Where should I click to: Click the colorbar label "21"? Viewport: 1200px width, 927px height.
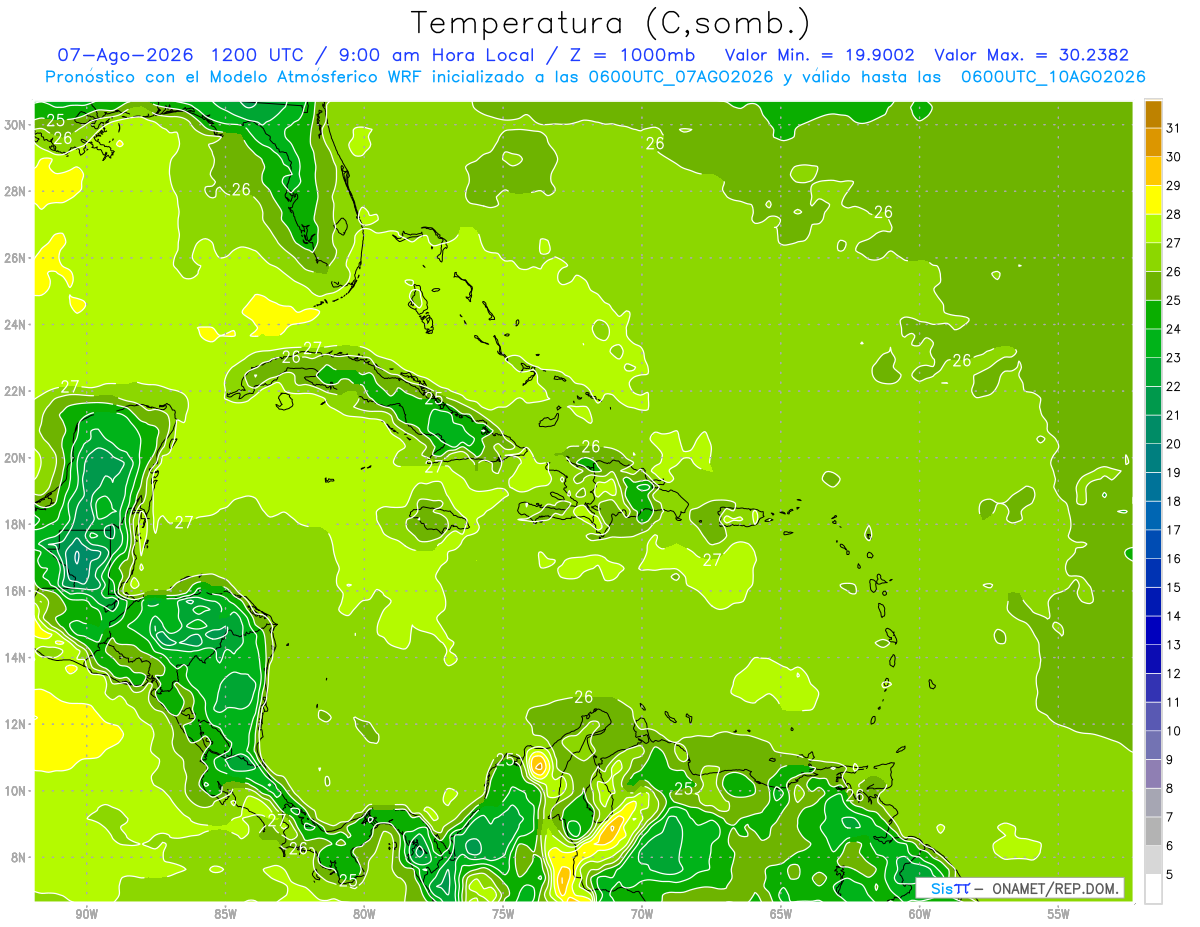[1174, 414]
